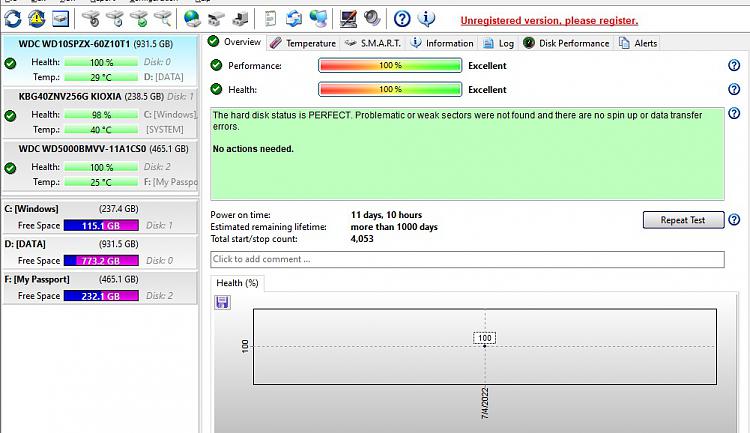
Task: Click the refresh disk information toolbar icon
Action: [x=12, y=19]
